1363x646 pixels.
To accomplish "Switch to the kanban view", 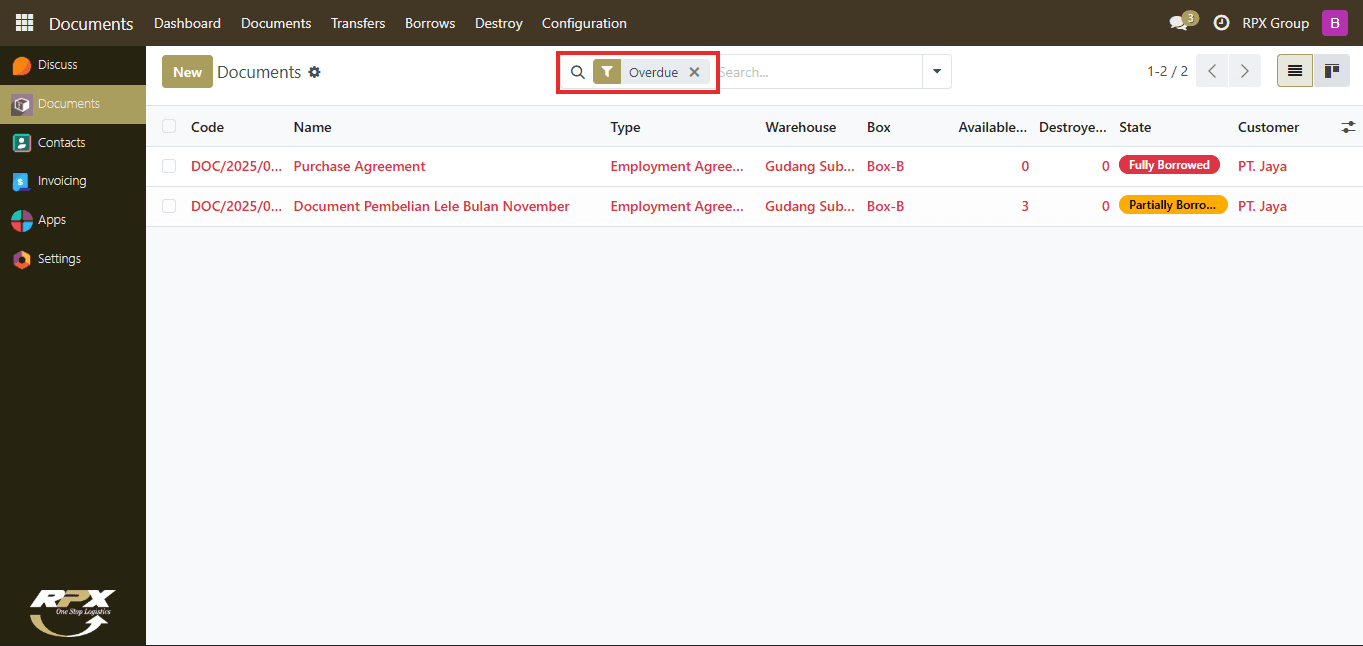I will 1331,71.
